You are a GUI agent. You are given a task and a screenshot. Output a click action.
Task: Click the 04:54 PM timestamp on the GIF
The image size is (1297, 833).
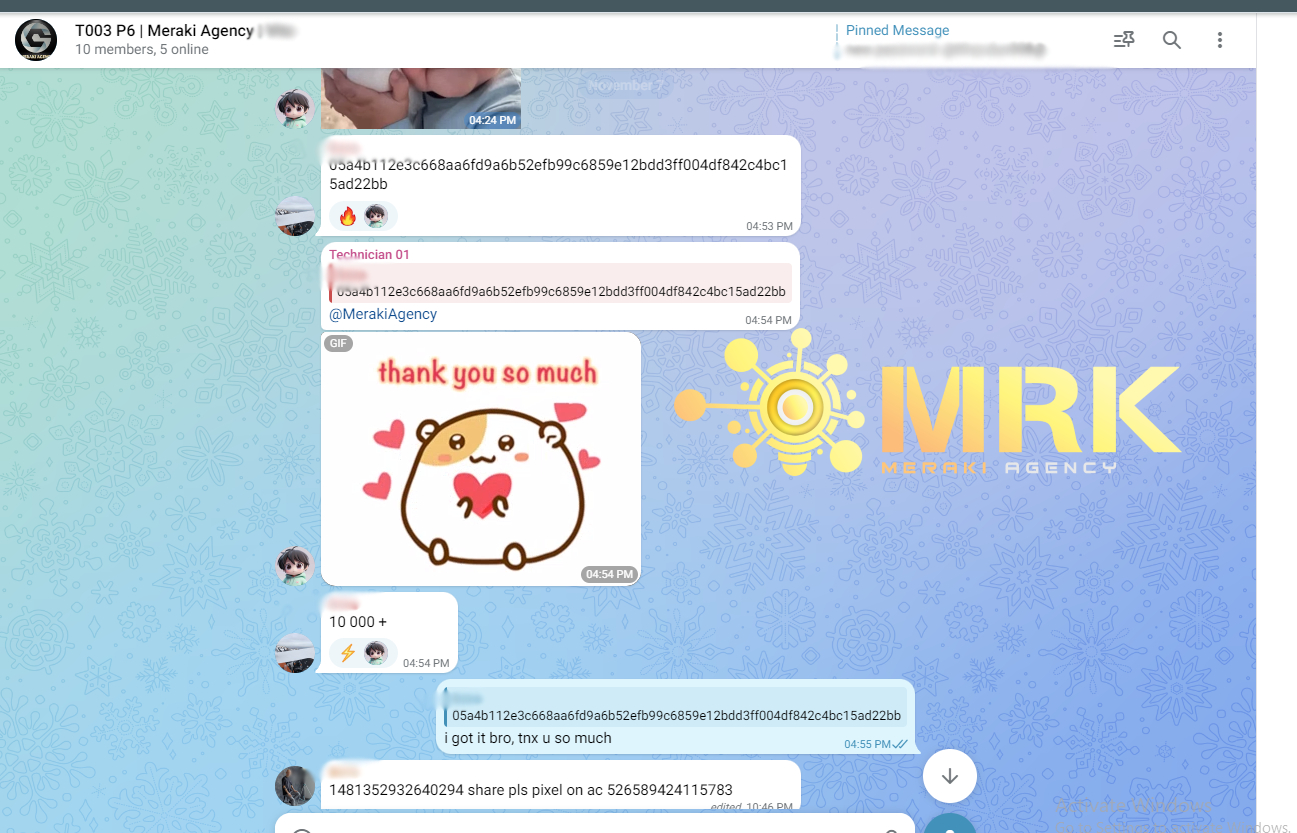click(x=609, y=574)
